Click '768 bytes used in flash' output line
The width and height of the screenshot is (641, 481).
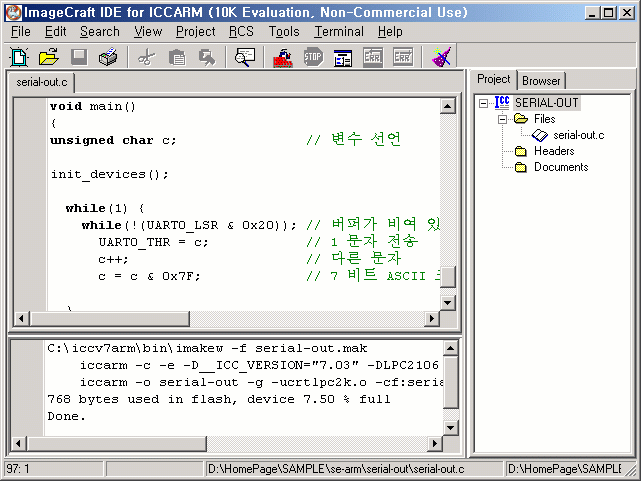[x=219, y=399]
